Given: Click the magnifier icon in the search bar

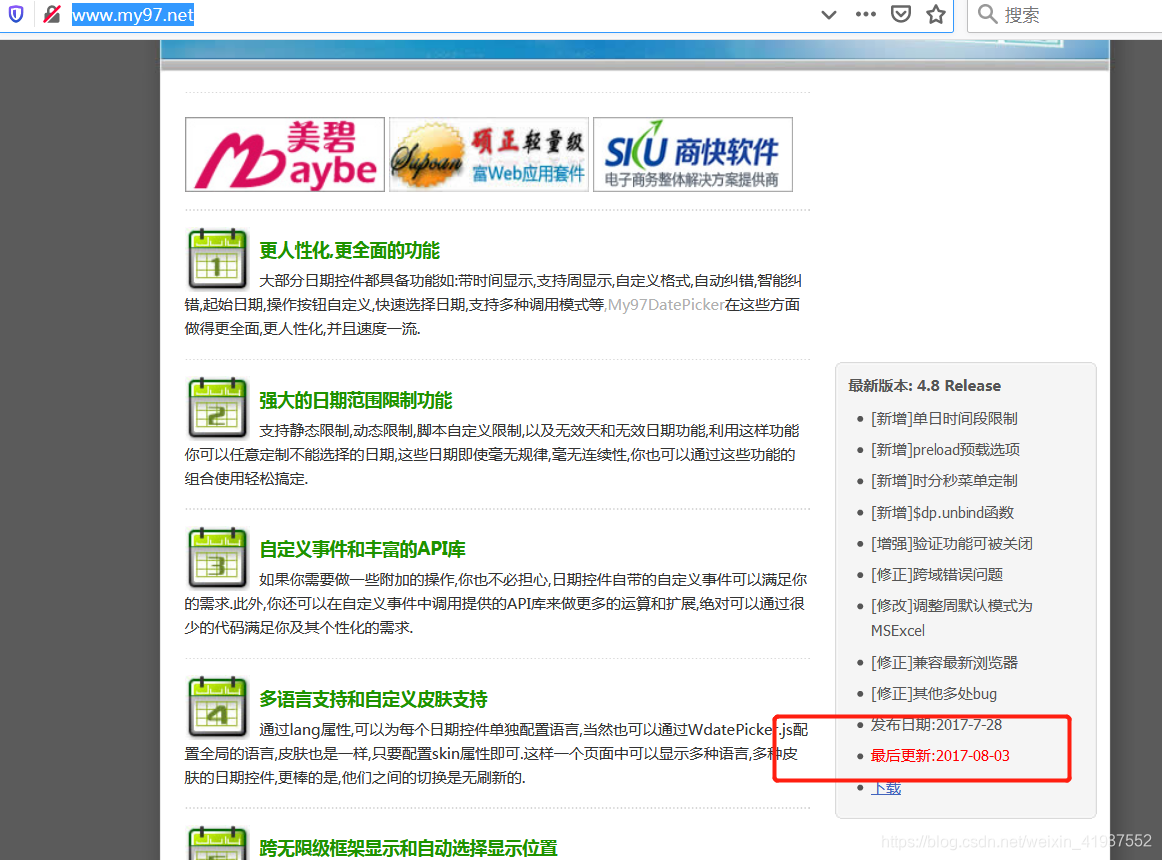Looking at the screenshot, I should (x=985, y=14).
